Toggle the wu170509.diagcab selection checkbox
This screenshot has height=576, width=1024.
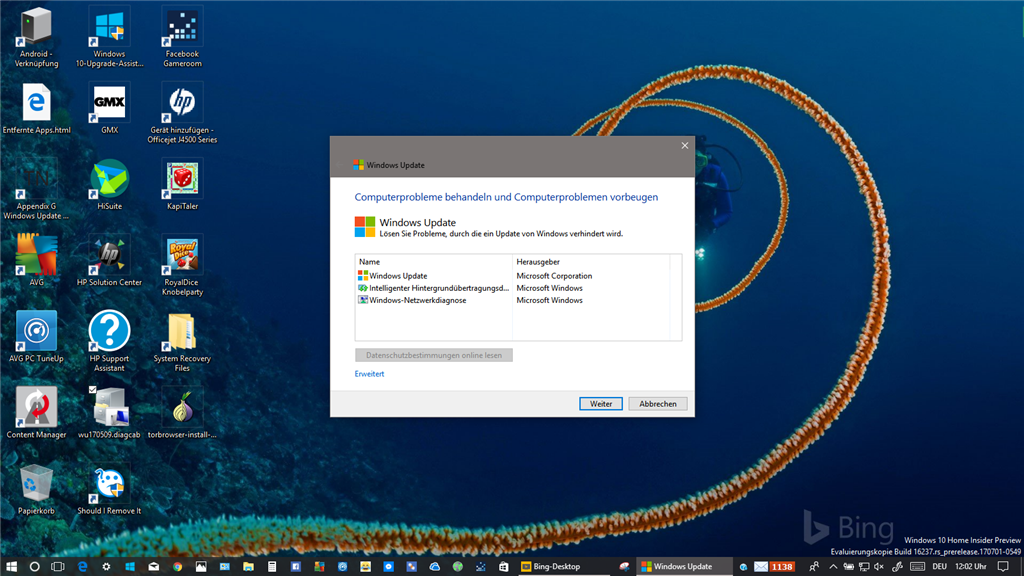93,390
